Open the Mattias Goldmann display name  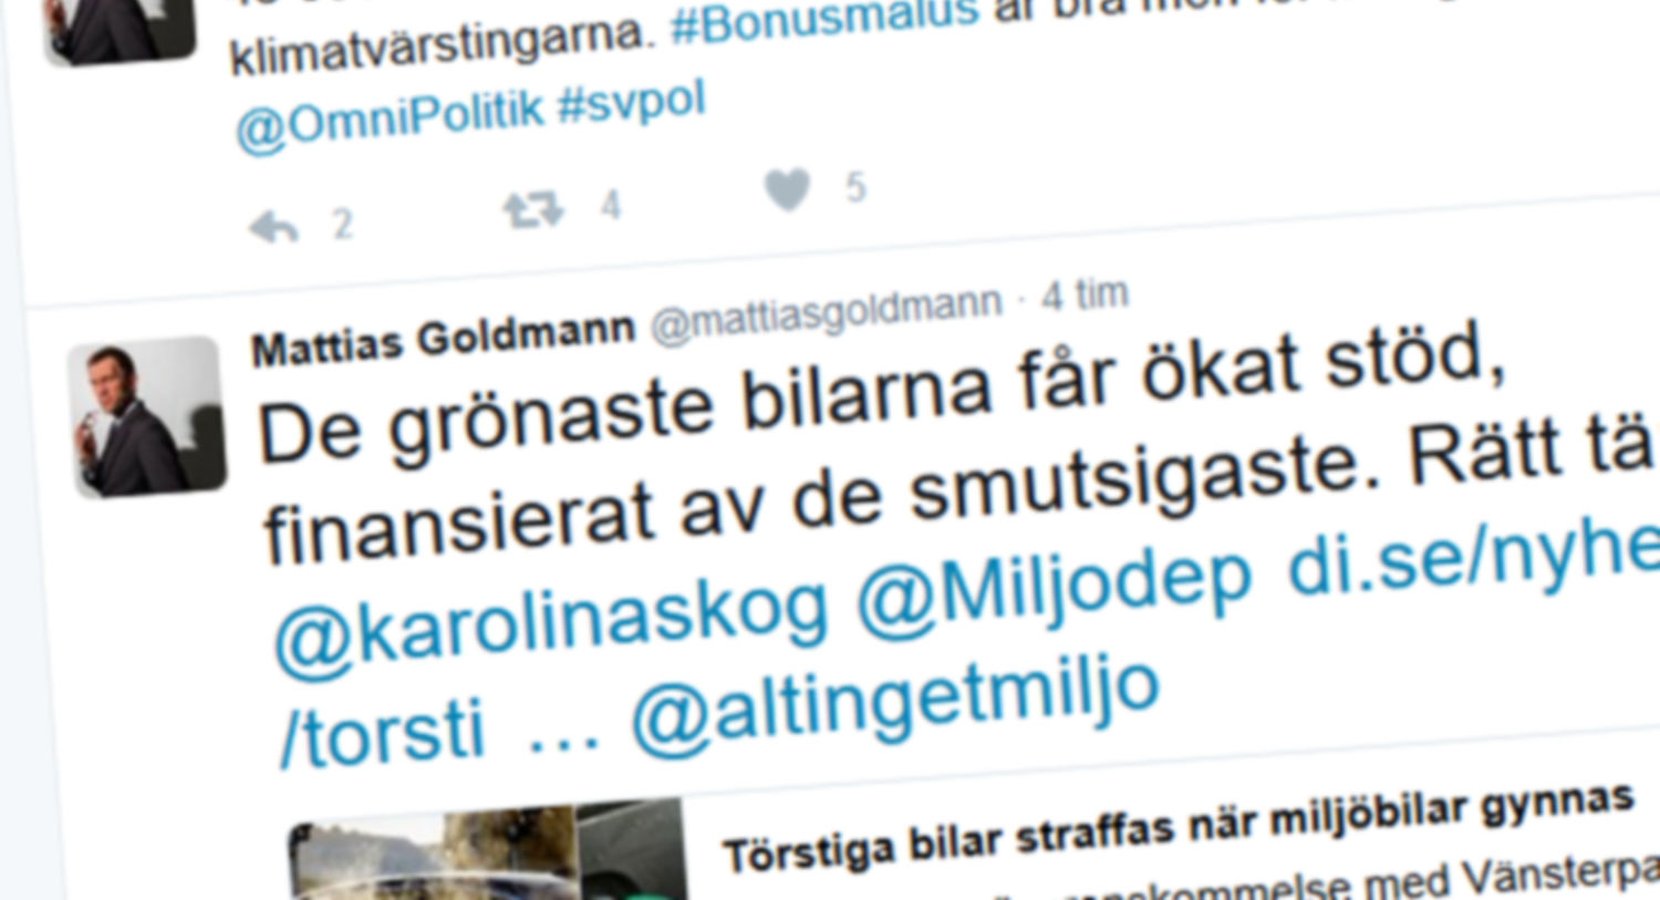443,342
